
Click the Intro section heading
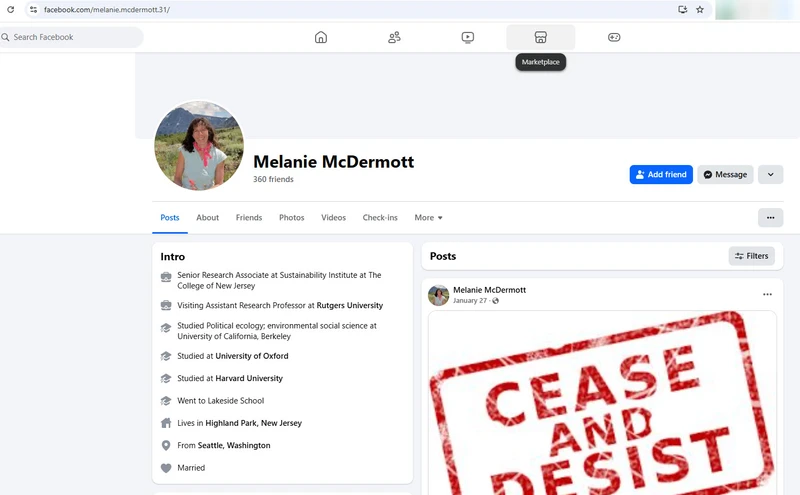[x=172, y=257]
